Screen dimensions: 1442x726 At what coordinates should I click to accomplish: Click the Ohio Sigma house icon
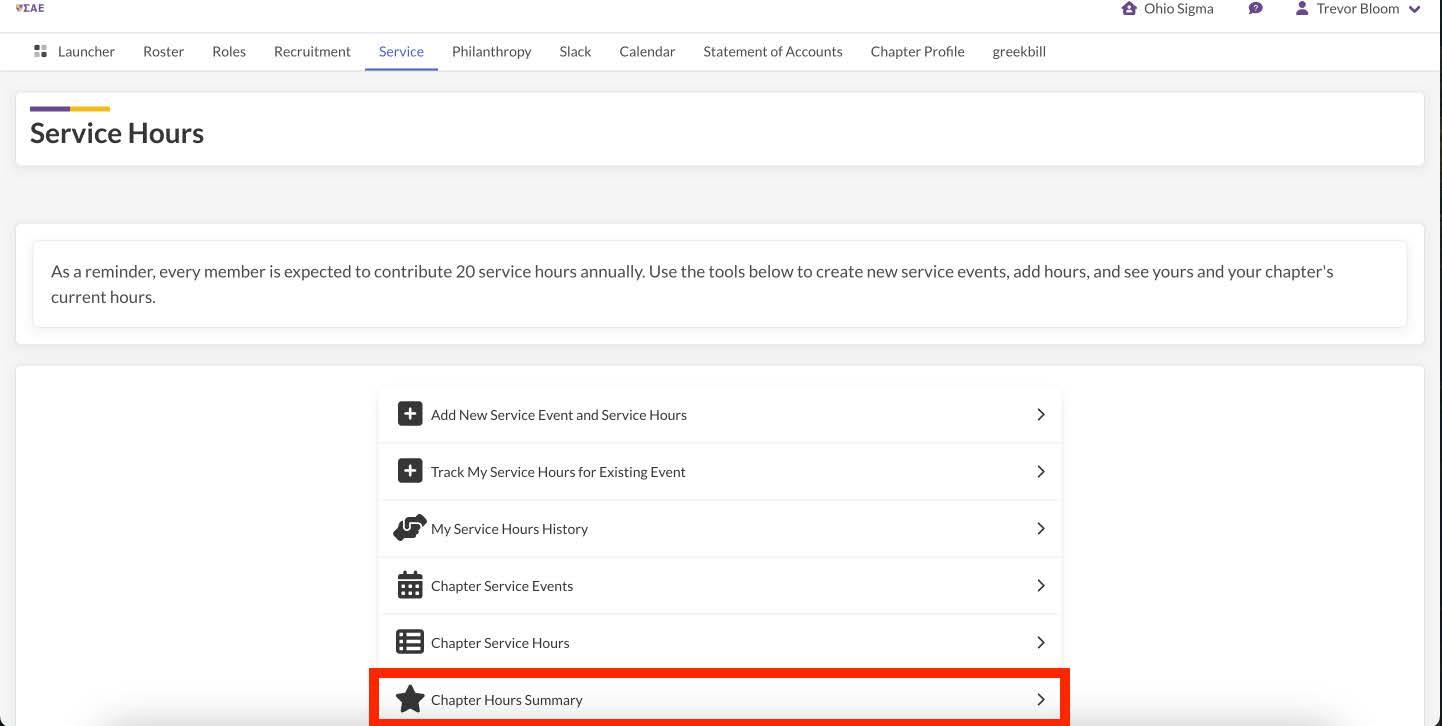point(1129,9)
